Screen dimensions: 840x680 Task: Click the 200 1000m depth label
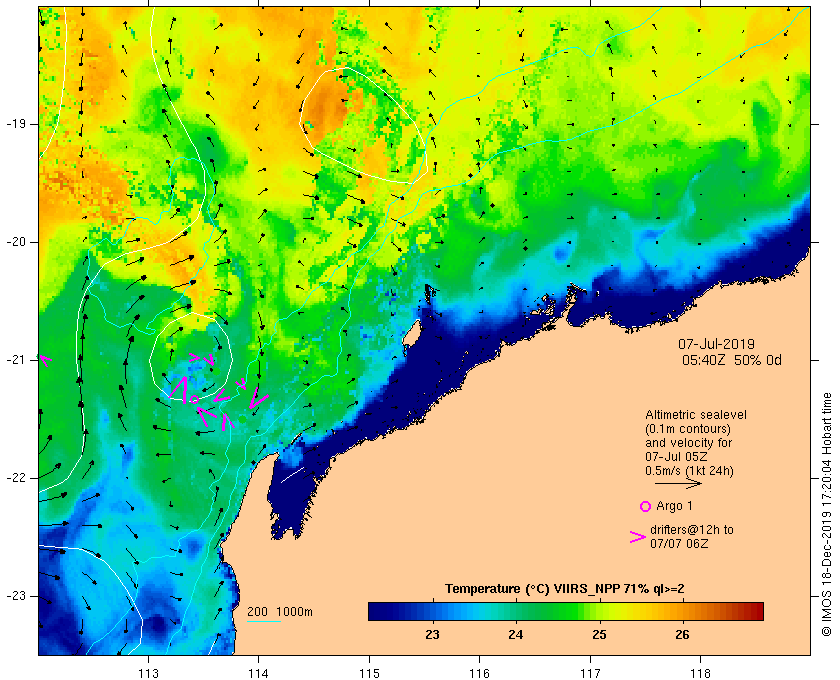(280, 612)
